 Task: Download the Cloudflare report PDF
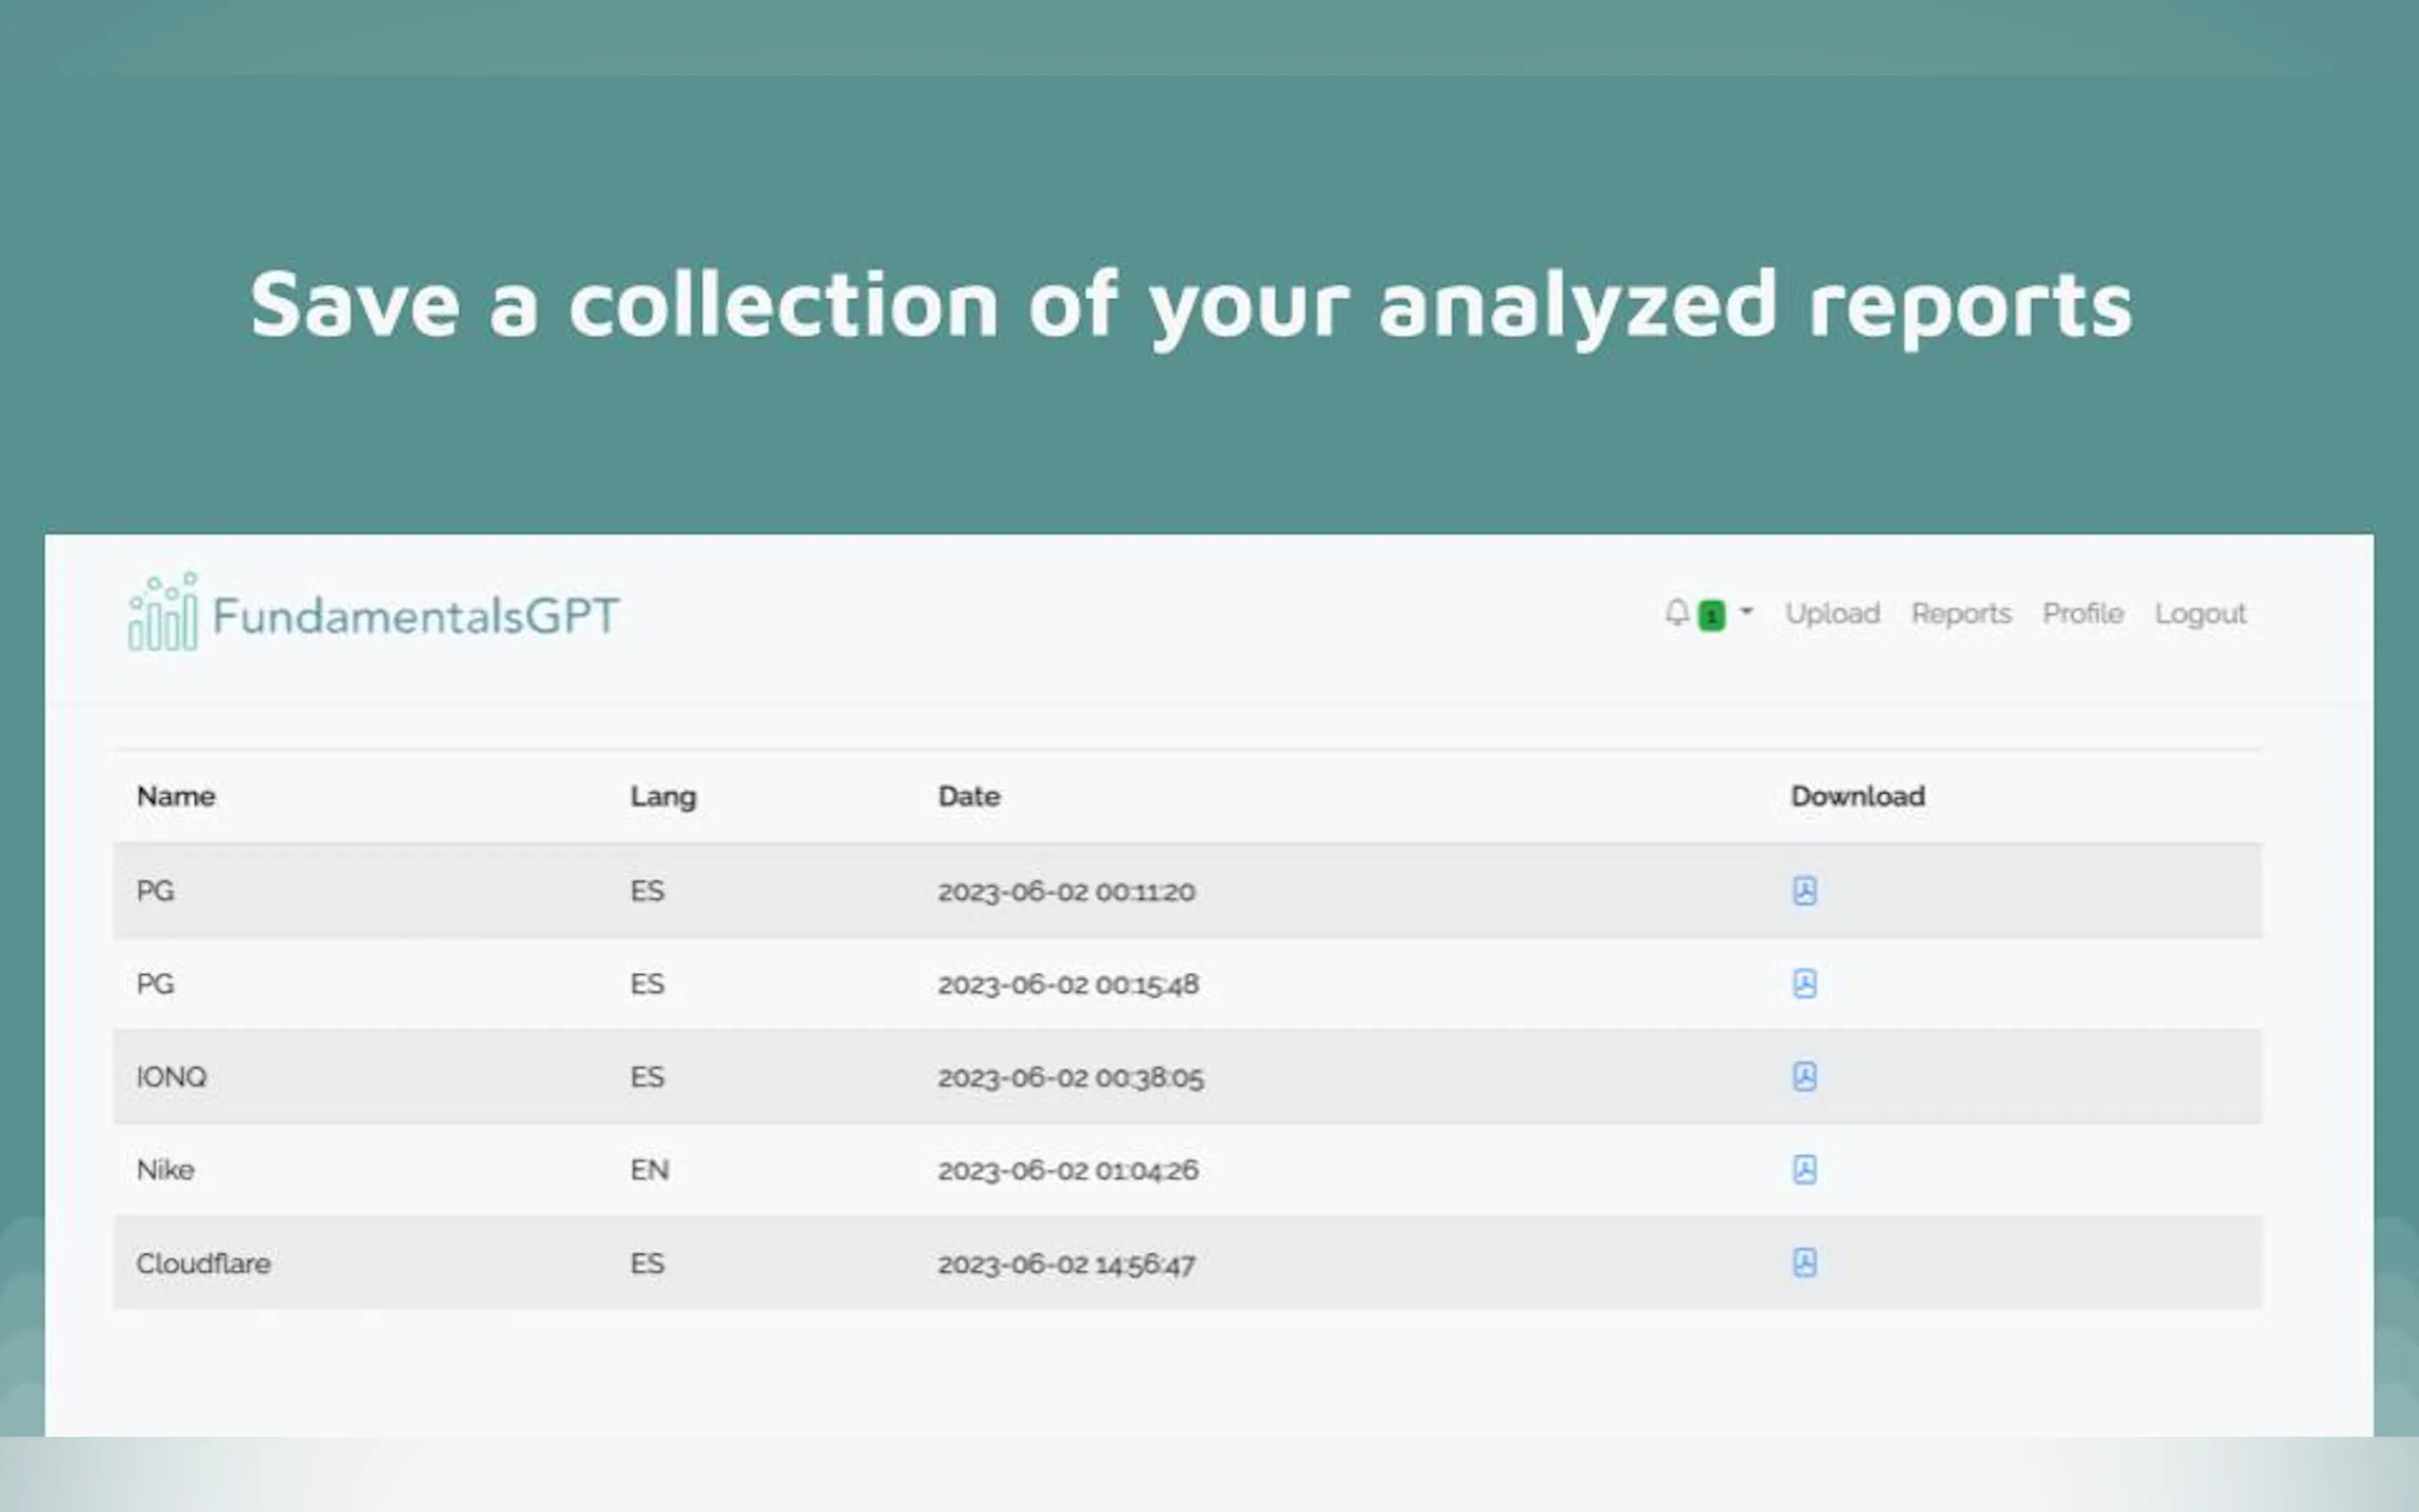[x=1804, y=1263]
